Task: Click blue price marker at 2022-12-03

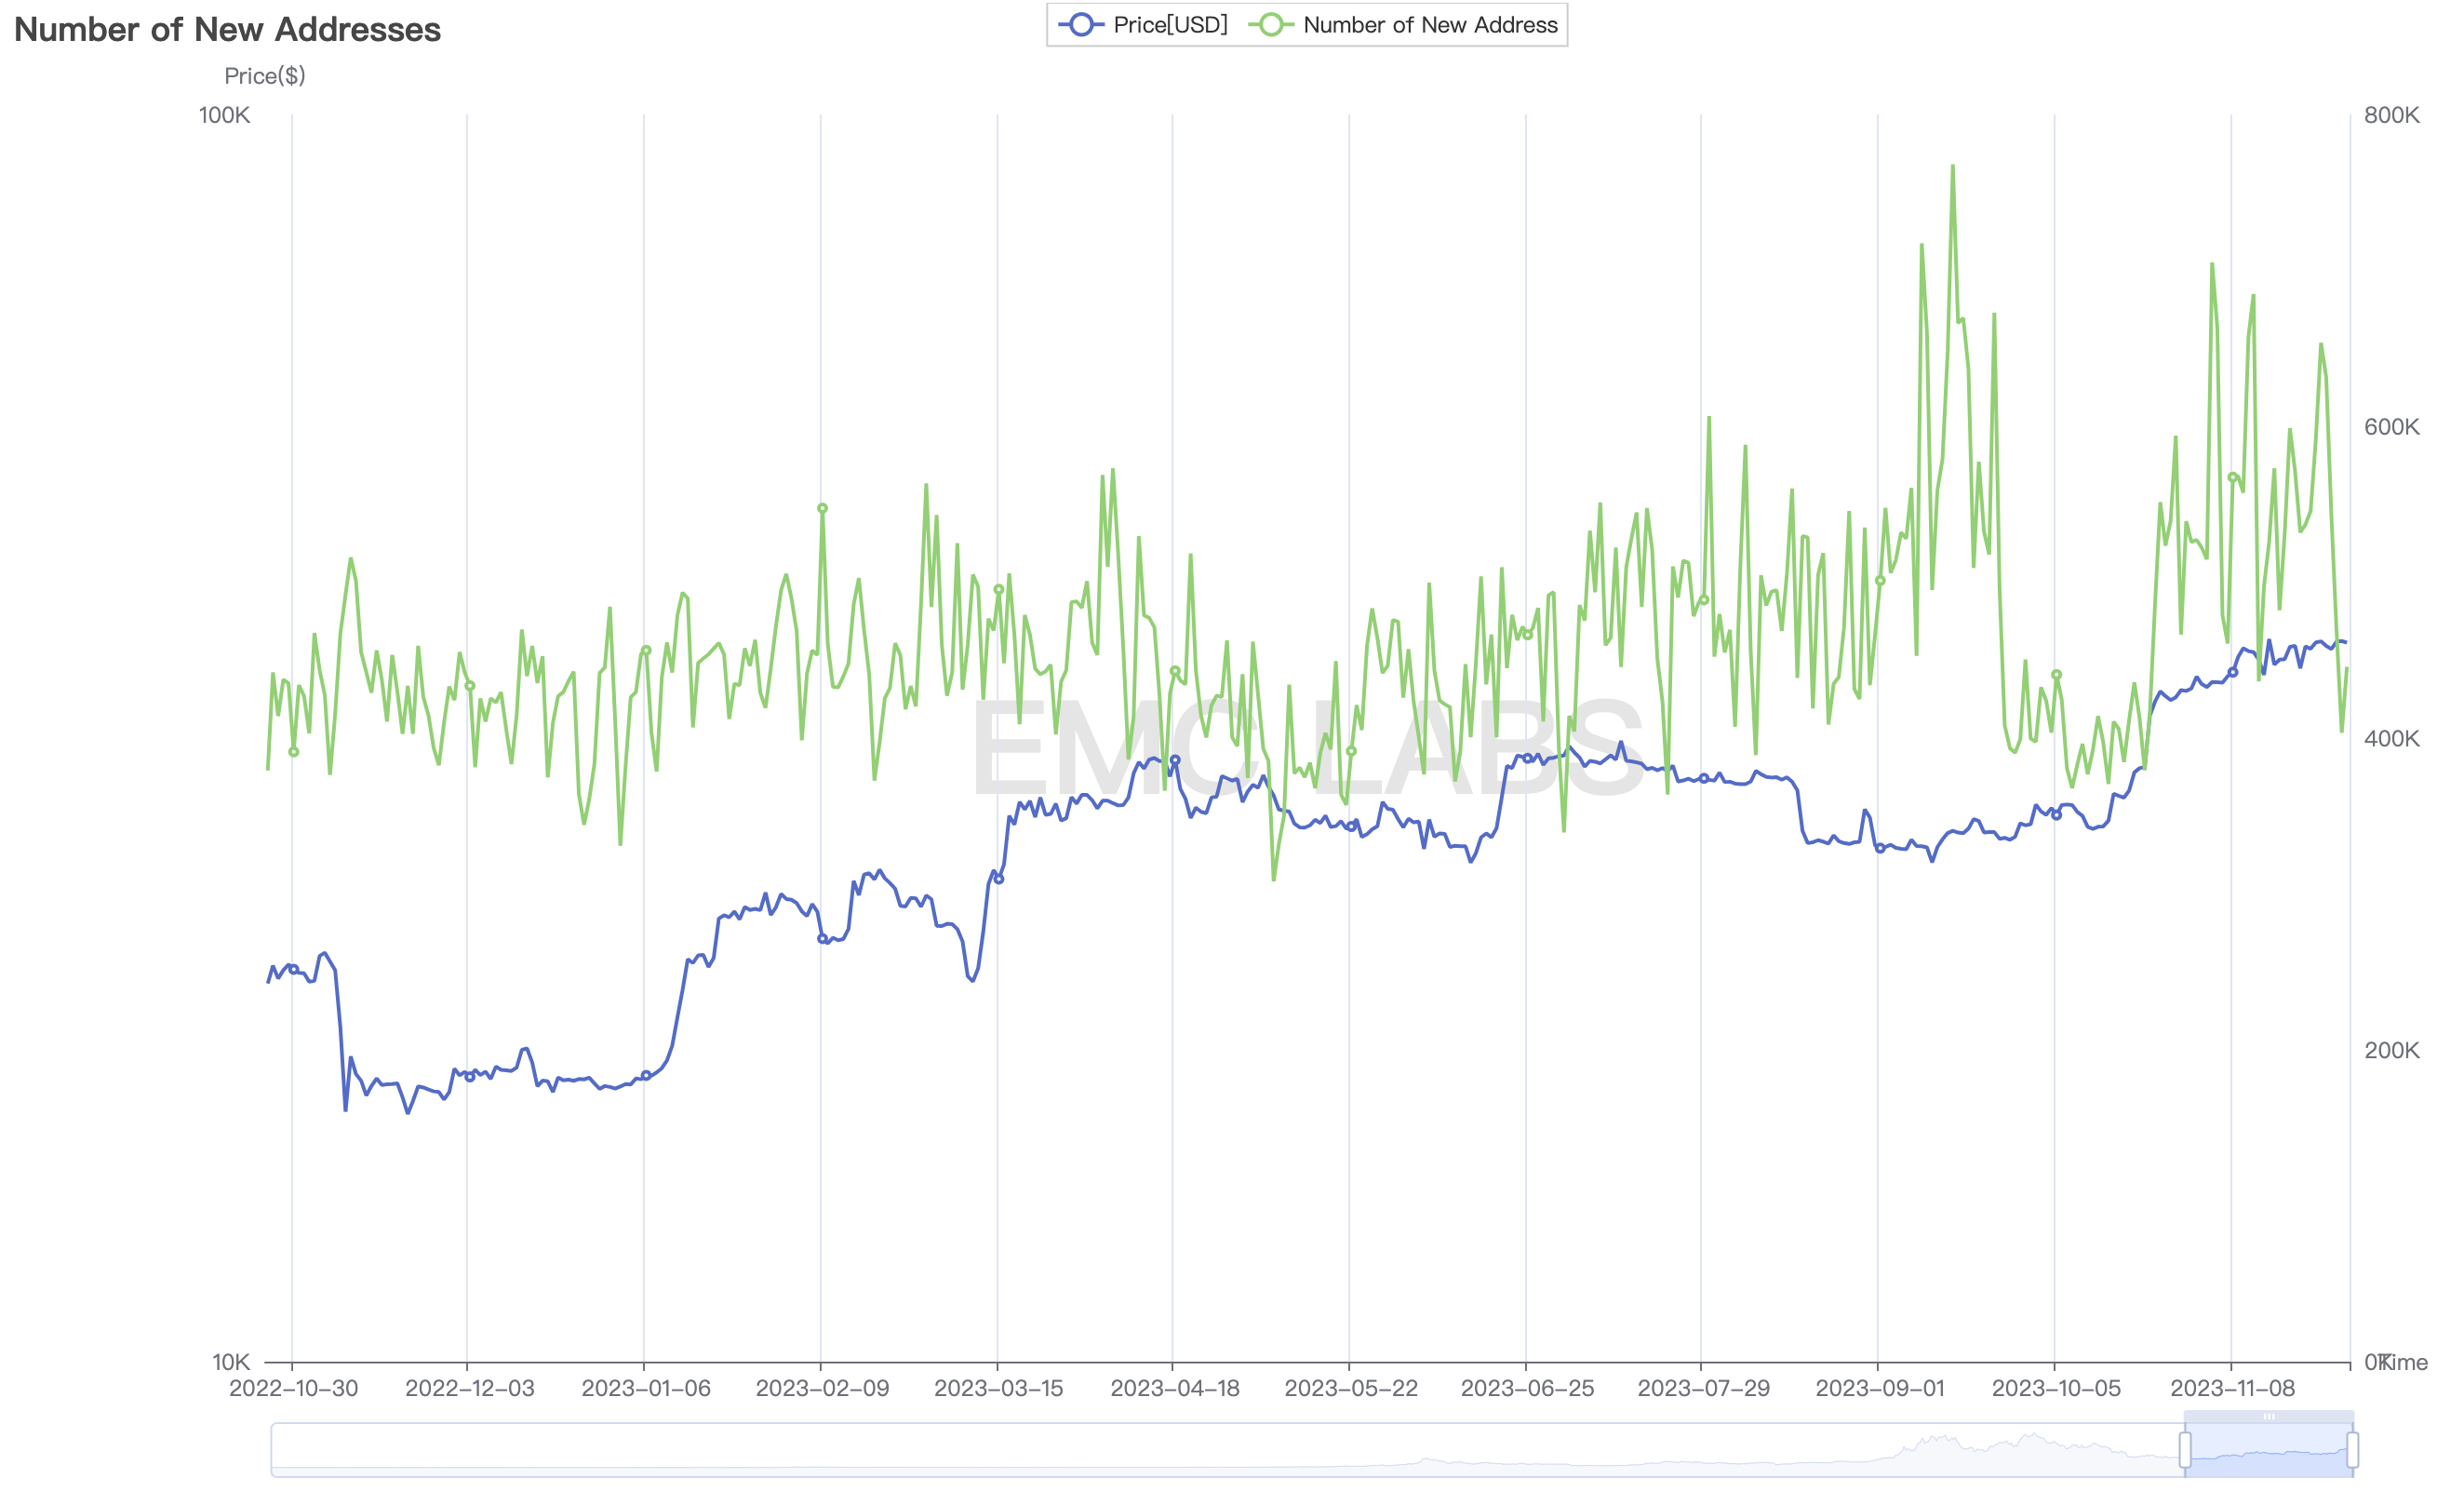Action: [469, 1077]
